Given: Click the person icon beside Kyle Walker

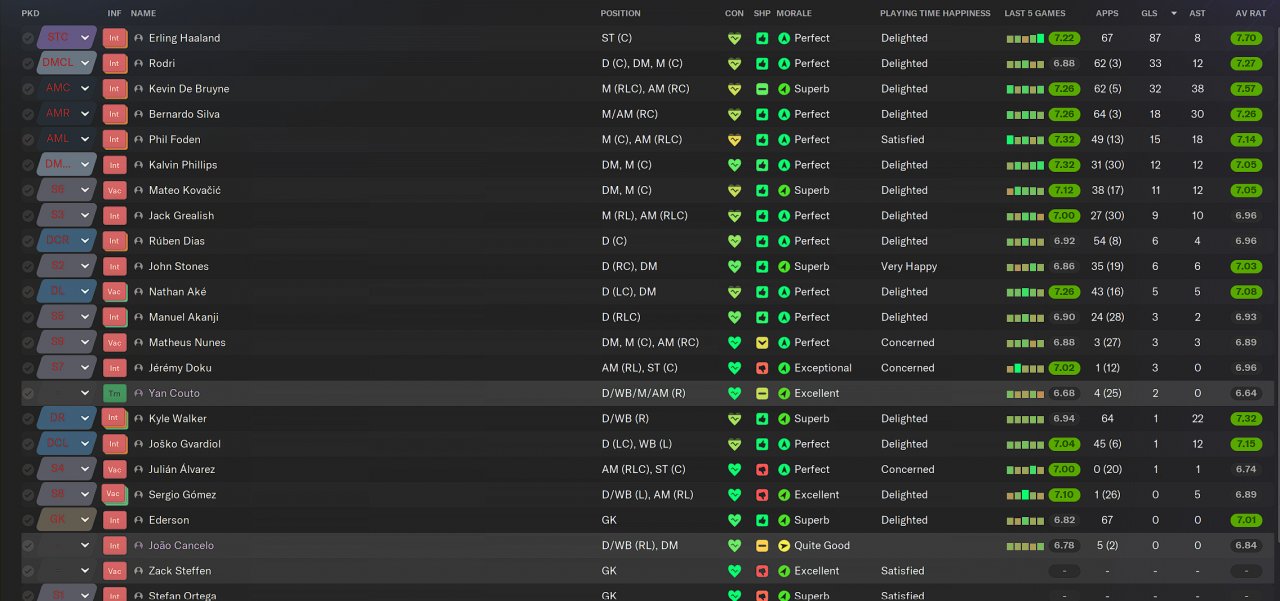Looking at the screenshot, I should [x=138, y=419].
